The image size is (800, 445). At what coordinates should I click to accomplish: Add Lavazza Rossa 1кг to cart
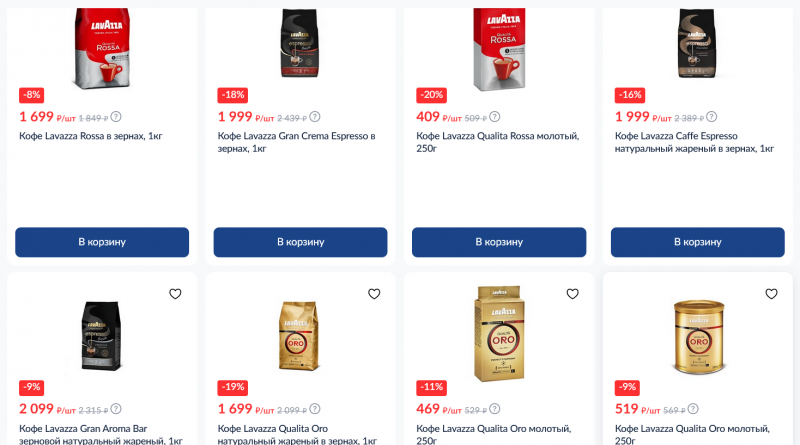(102, 242)
